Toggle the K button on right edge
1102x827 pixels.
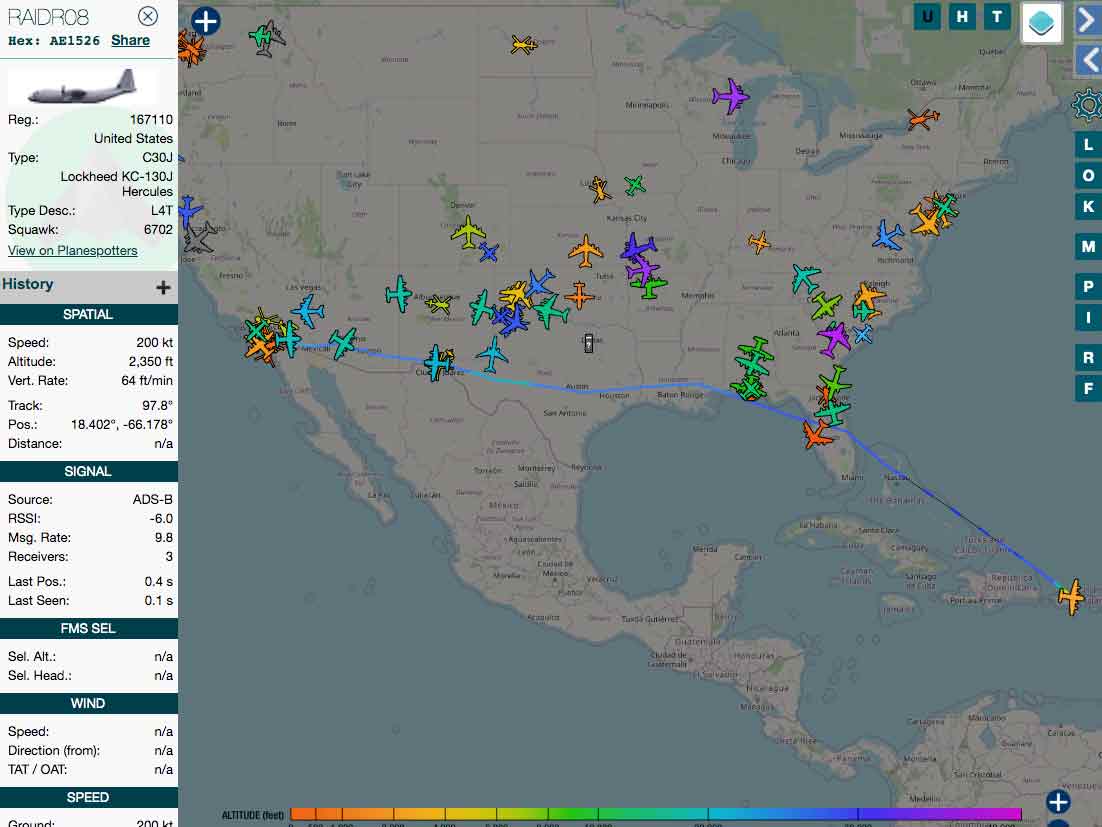(x=1088, y=207)
